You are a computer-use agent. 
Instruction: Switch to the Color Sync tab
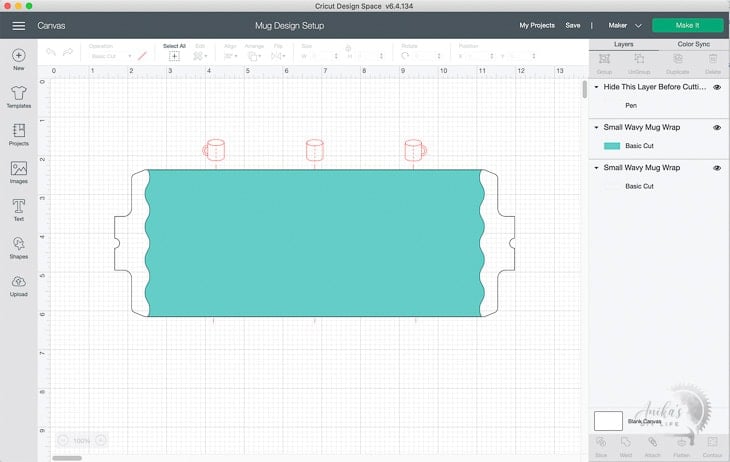coord(694,44)
